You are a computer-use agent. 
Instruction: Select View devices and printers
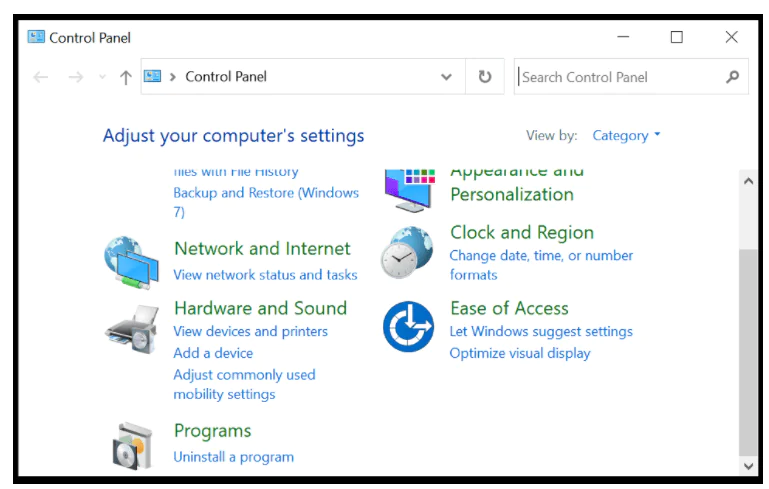pos(250,331)
